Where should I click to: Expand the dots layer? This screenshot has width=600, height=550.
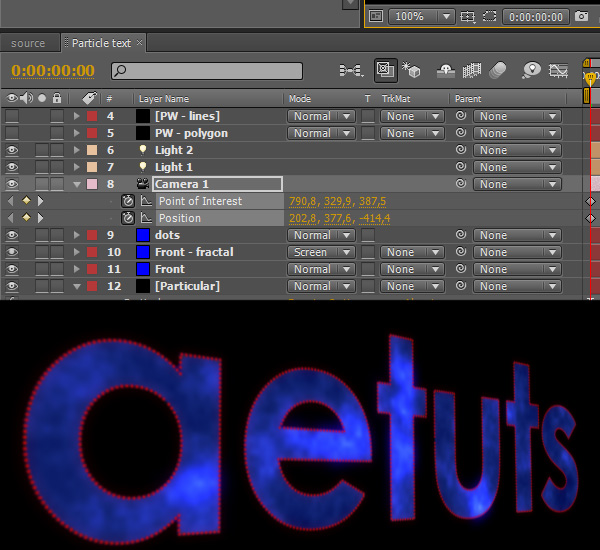77,235
